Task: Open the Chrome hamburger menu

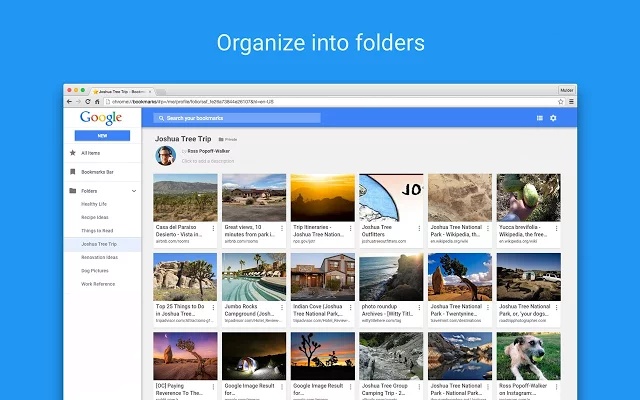Action: pos(571,102)
